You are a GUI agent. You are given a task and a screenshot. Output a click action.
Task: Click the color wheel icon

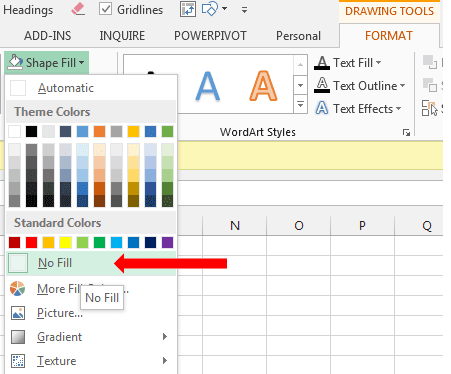17,288
